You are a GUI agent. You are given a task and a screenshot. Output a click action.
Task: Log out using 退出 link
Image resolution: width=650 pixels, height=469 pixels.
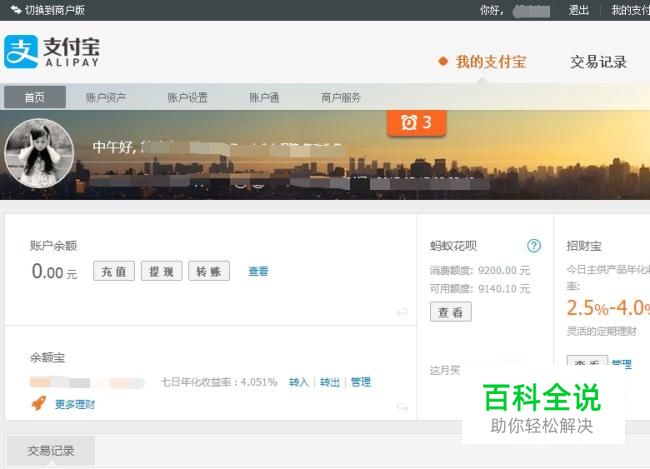coord(578,10)
